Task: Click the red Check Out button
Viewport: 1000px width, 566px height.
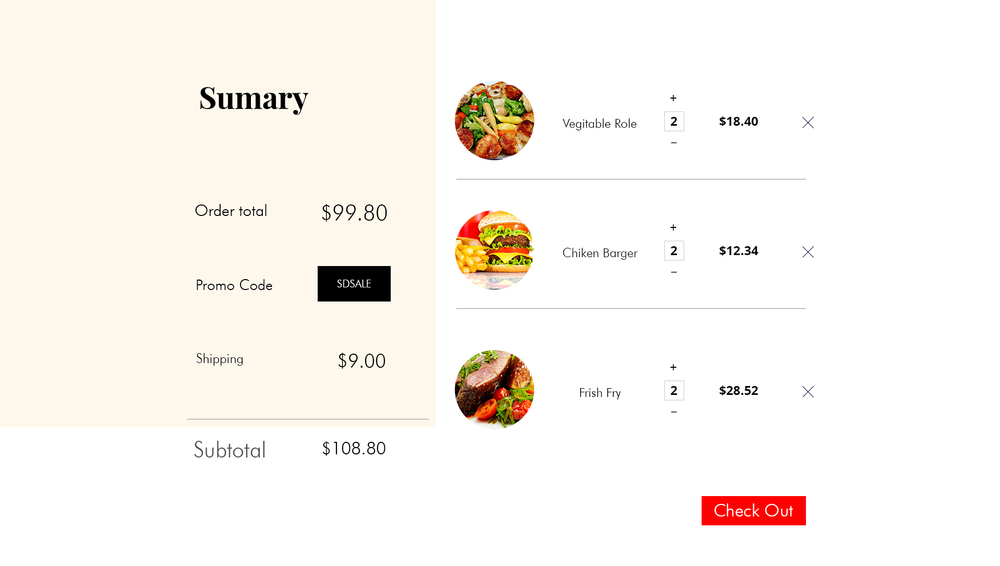Action: [753, 510]
